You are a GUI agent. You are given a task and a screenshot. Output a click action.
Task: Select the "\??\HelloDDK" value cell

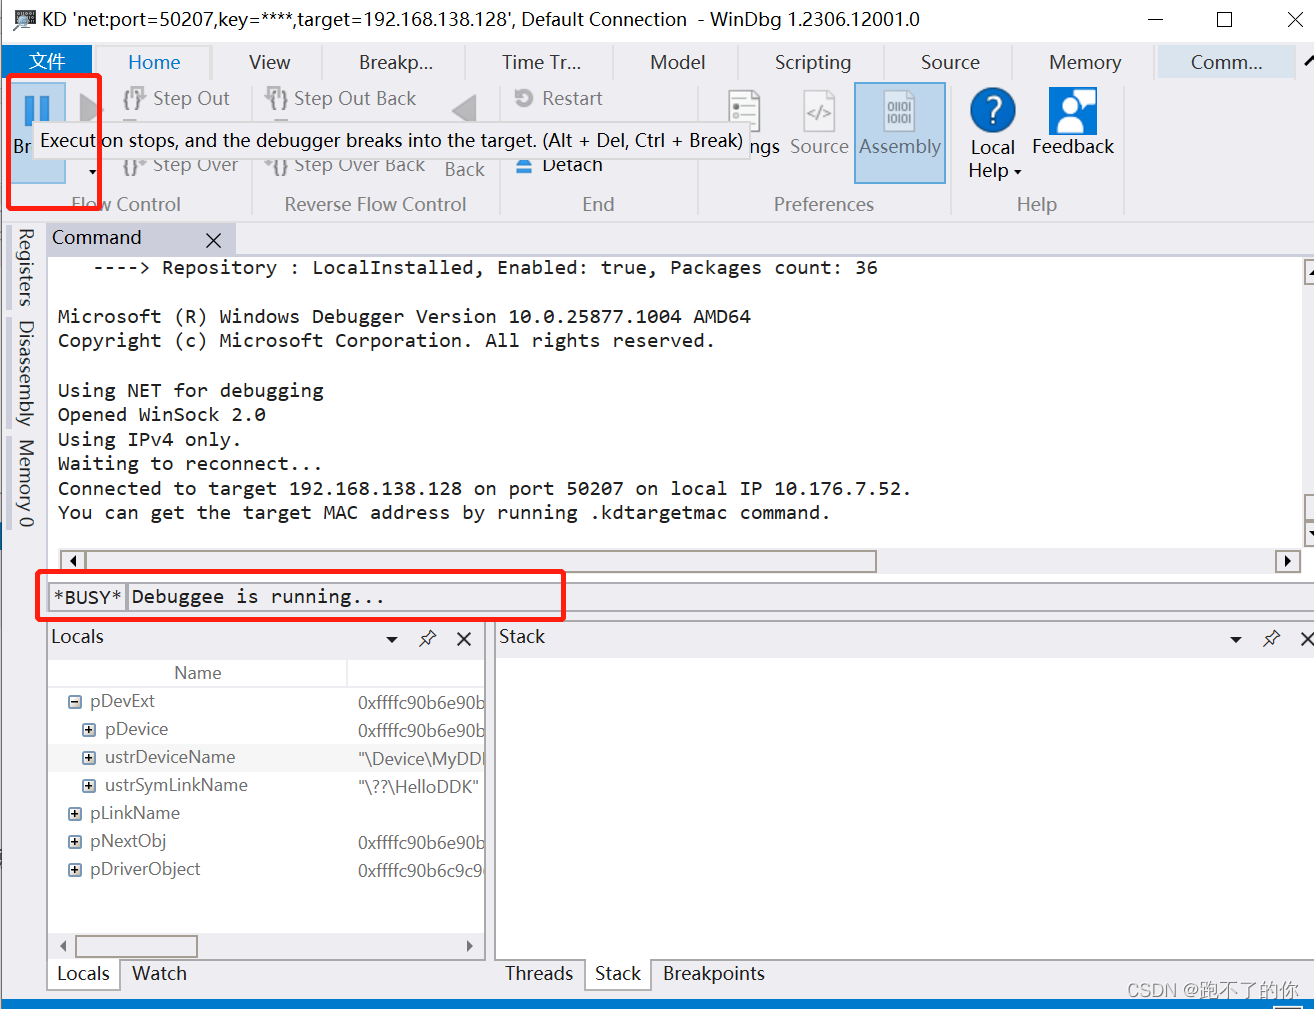[418, 786]
